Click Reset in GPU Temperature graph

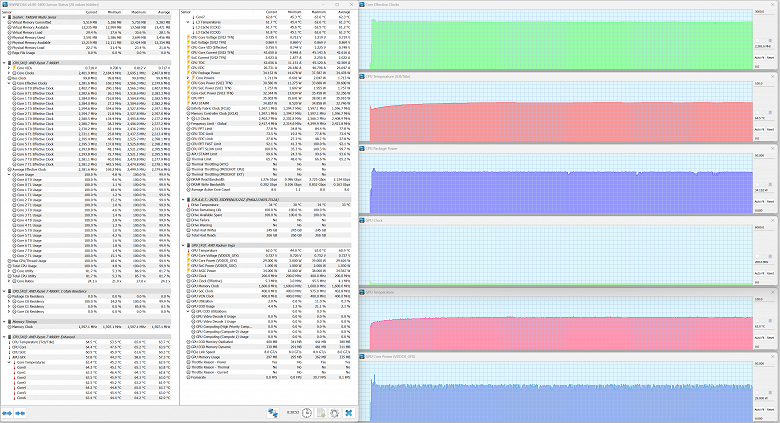(x=770, y=337)
